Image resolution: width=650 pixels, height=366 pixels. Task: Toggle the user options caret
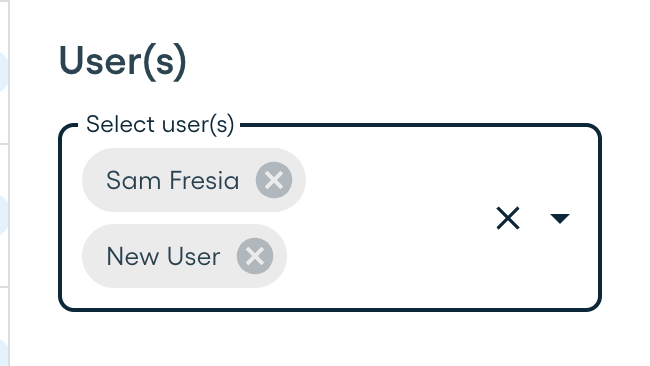[x=560, y=218]
